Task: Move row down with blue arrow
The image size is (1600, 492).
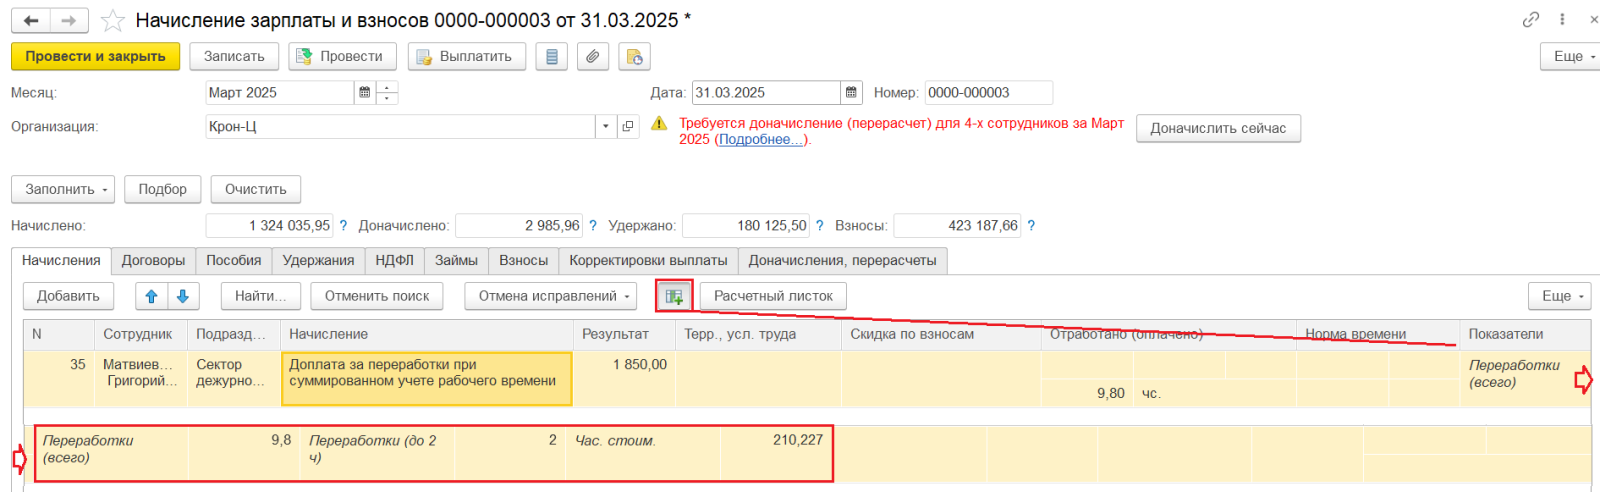Action: pyautogui.click(x=183, y=296)
